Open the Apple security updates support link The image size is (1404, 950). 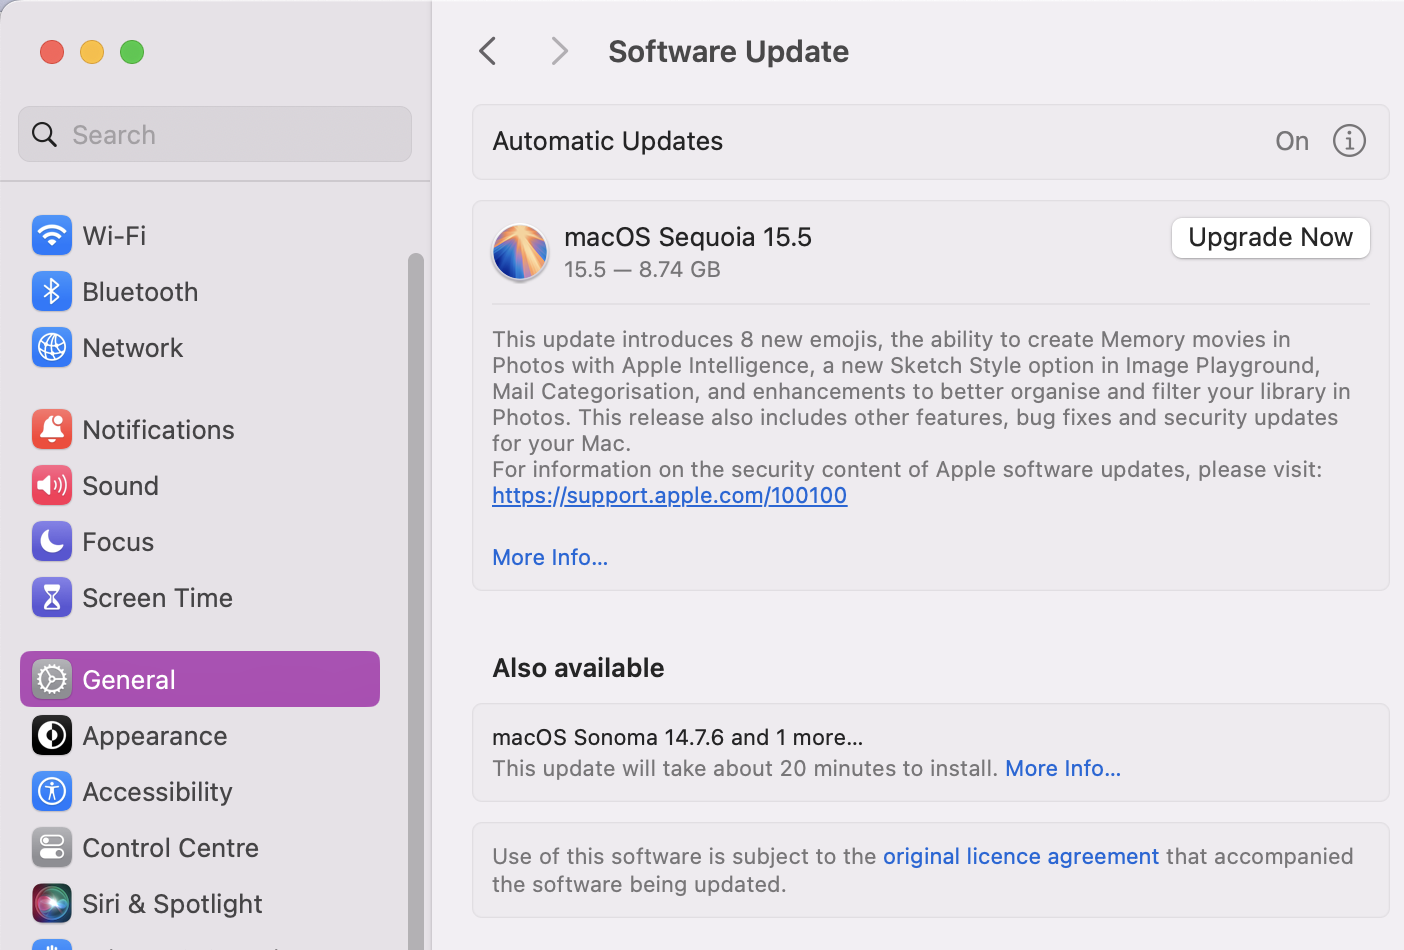click(669, 495)
